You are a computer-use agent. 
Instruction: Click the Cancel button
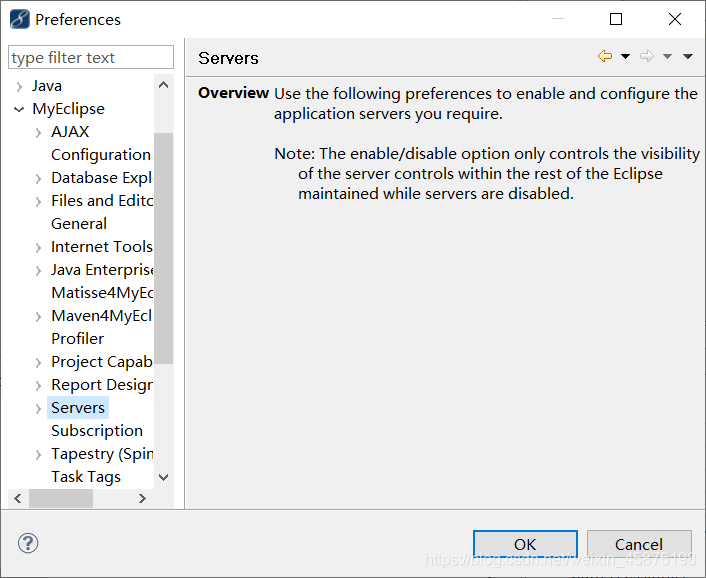pyautogui.click(x=639, y=544)
